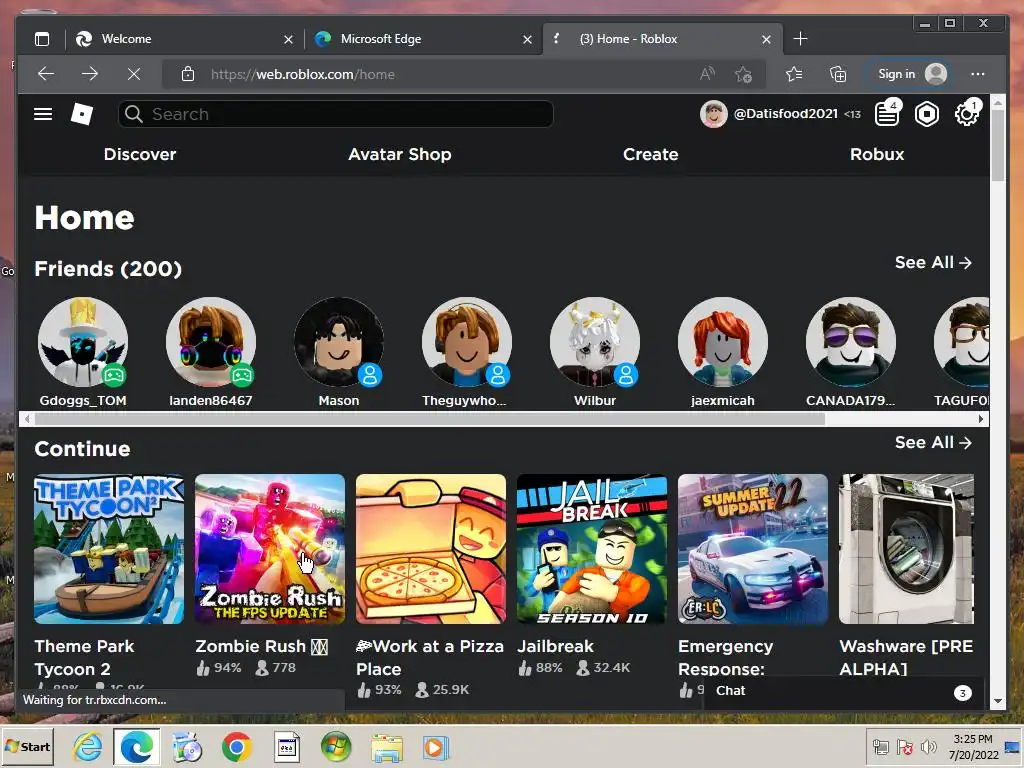Click Sign in on the Edge toolbar
1024x768 pixels.
pos(908,74)
